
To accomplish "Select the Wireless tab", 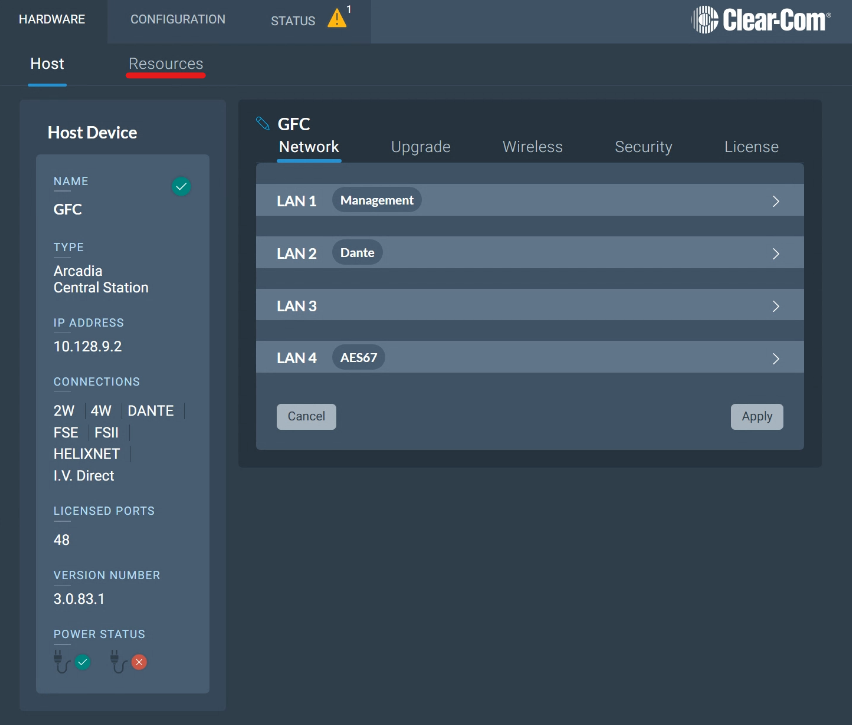I will click(532, 147).
